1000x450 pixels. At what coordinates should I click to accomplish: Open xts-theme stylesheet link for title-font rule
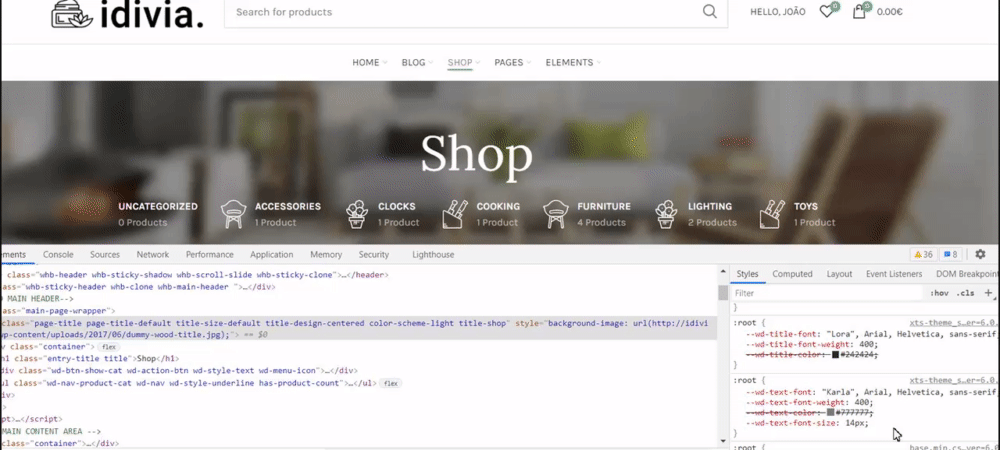point(954,323)
